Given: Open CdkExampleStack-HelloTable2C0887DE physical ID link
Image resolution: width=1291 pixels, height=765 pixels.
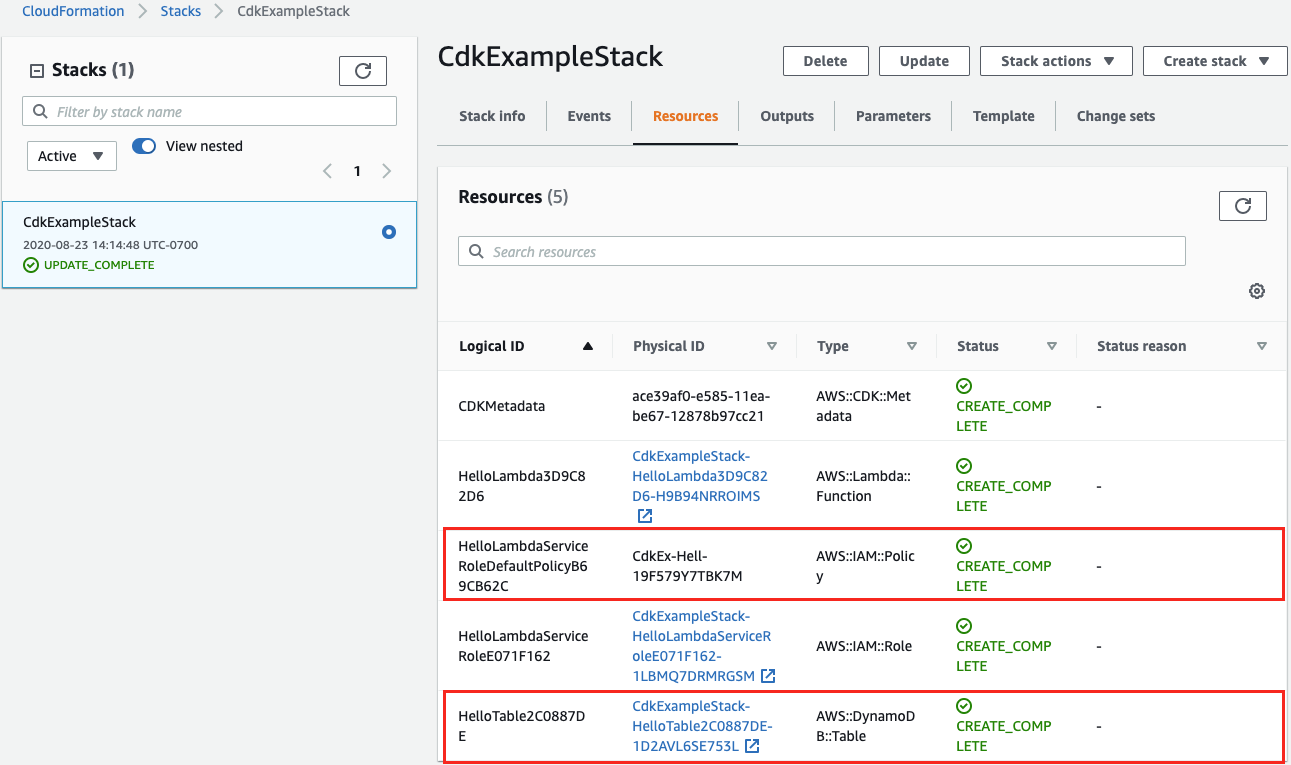Looking at the screenshot, I should (702, 726).
